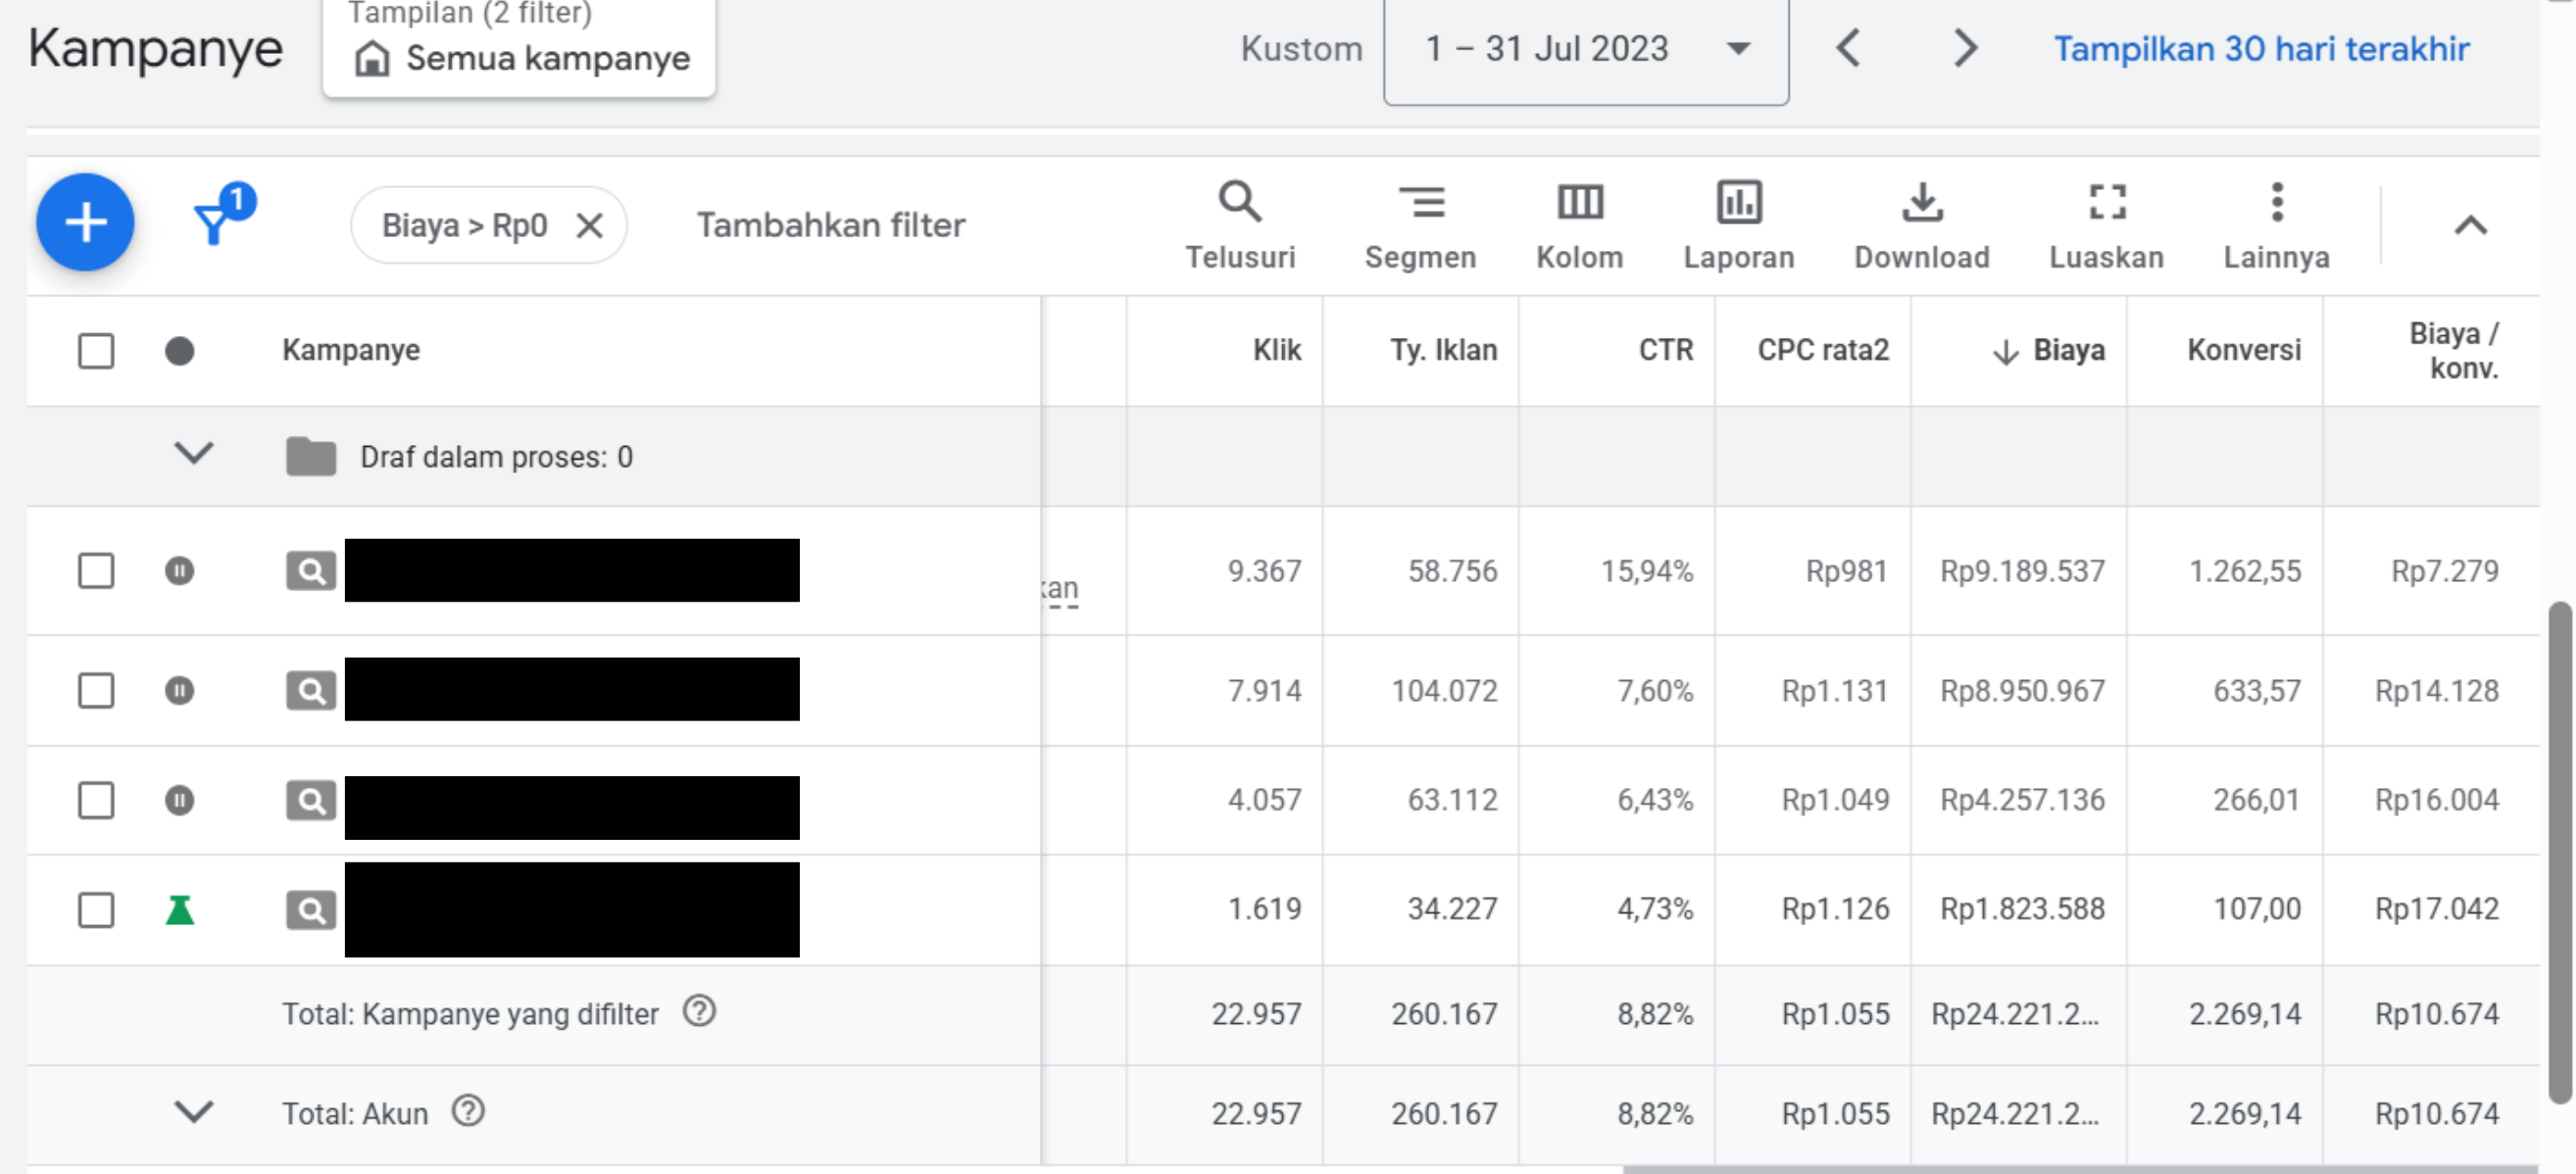The width and height of the screenshot is (2576, 1174).
Task: Click the home icon beside Semua kampanye
Action: tap(372, 58)
